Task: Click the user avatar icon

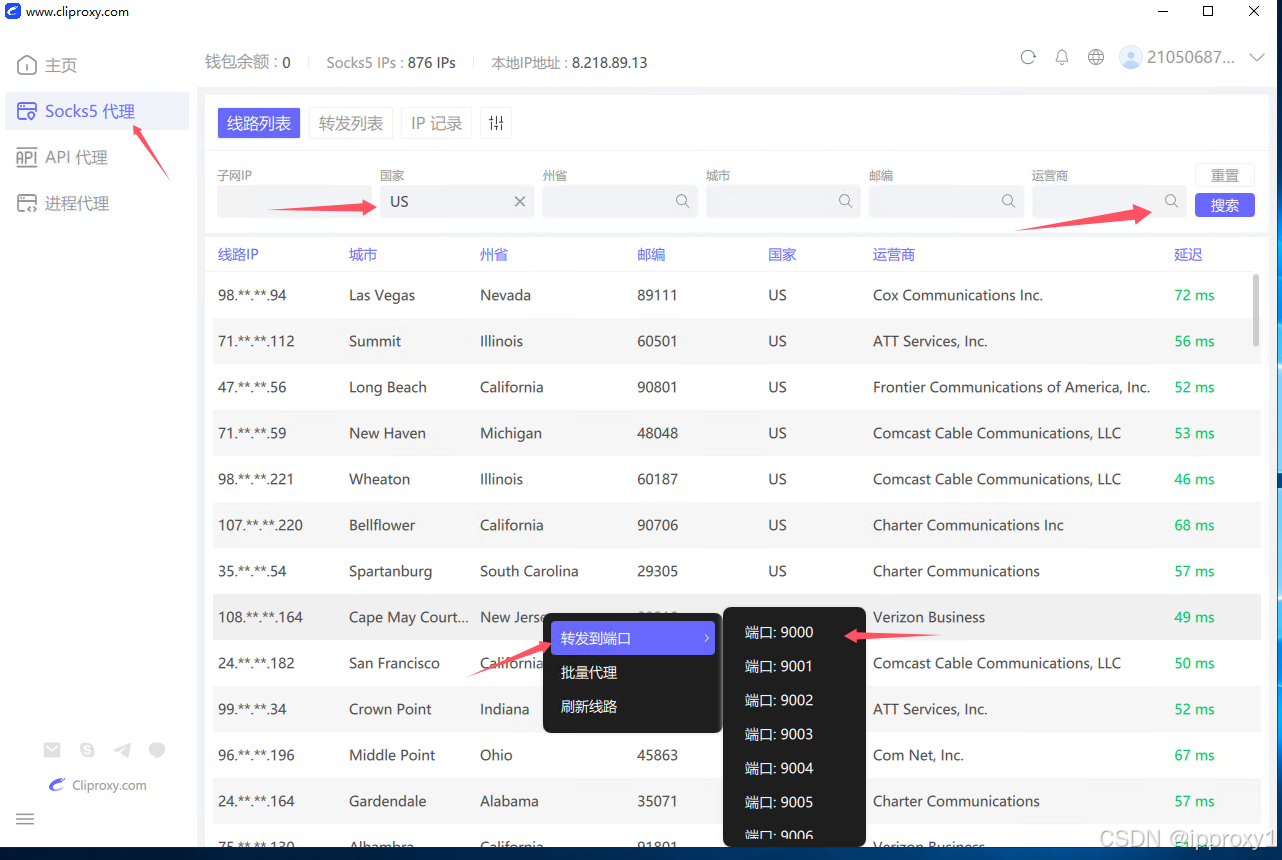Action: point(1131,58)
